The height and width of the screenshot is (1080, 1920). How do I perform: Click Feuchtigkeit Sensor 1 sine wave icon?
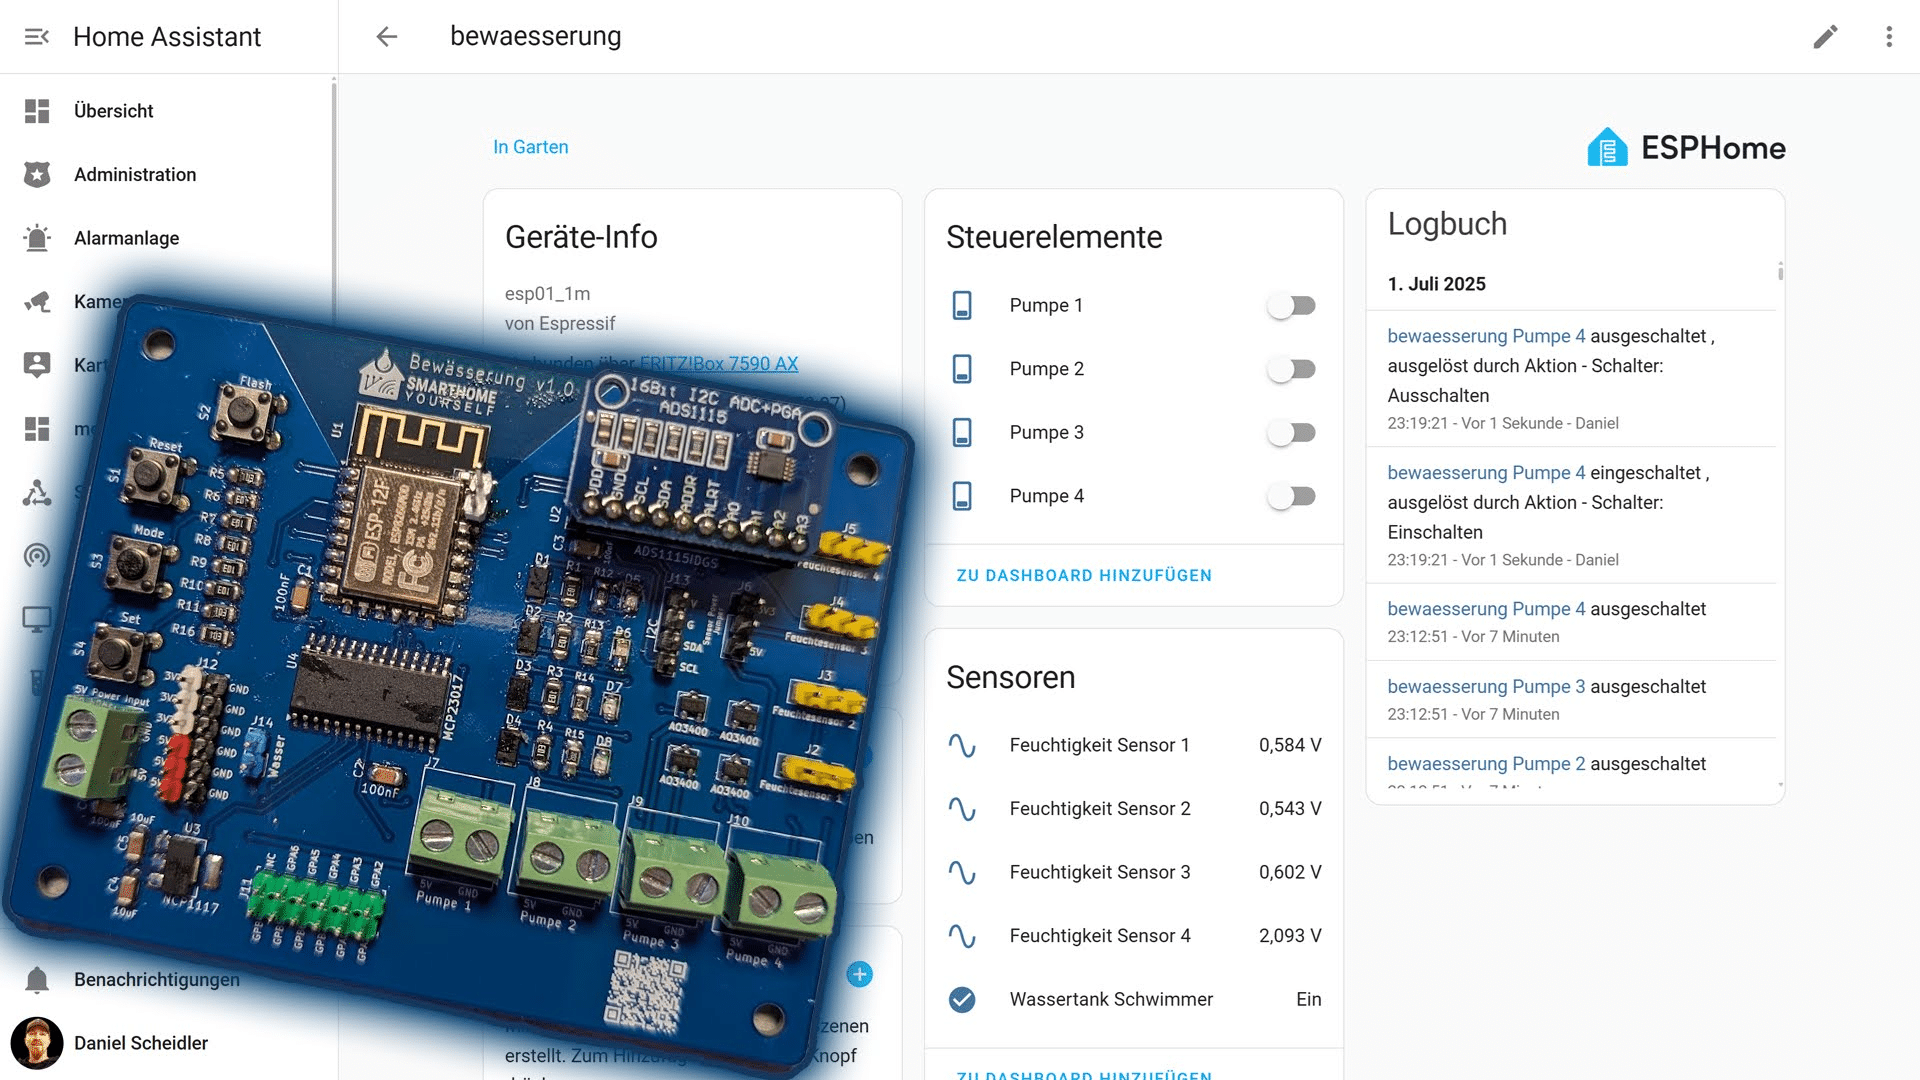[x=962, y=745]
